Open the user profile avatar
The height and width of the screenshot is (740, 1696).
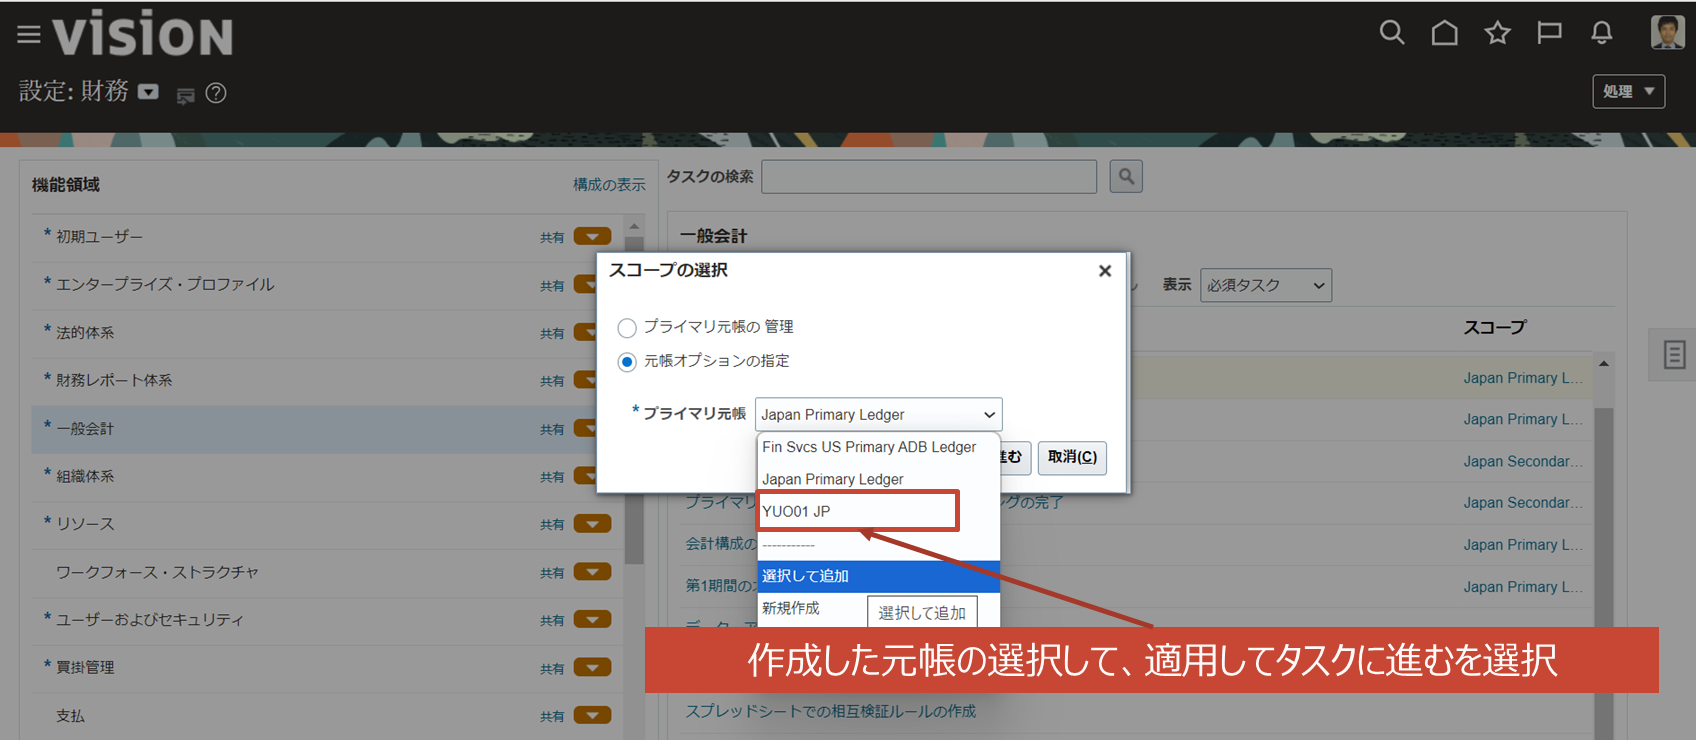pyautogui.click(x=1667, y=32)
